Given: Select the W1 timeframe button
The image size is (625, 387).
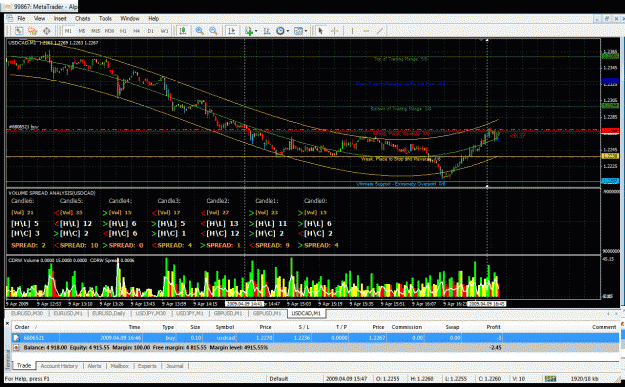Looking at the screenshot, I should point(164,31).
